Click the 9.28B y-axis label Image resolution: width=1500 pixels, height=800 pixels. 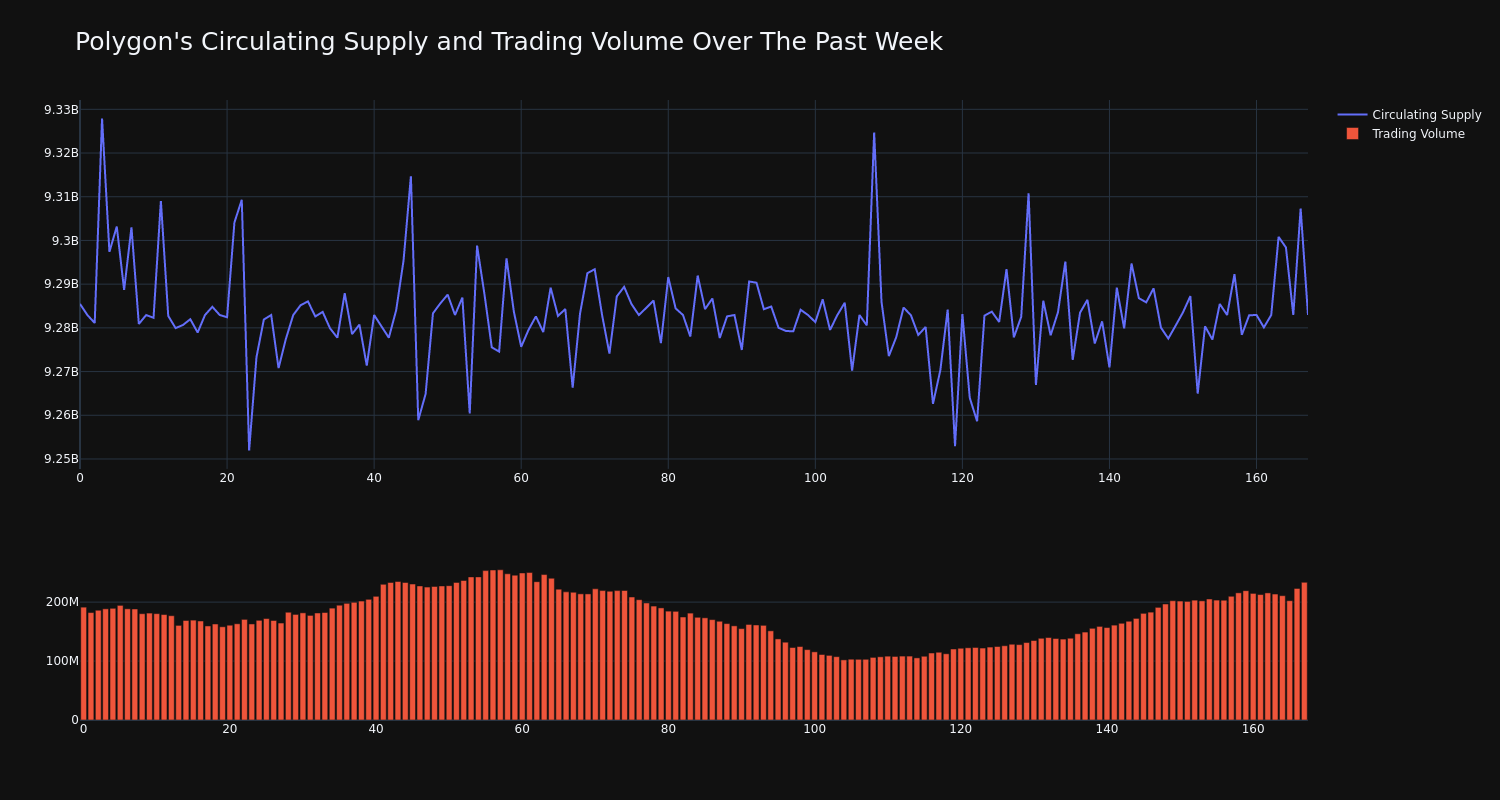[x=61, y=328]
